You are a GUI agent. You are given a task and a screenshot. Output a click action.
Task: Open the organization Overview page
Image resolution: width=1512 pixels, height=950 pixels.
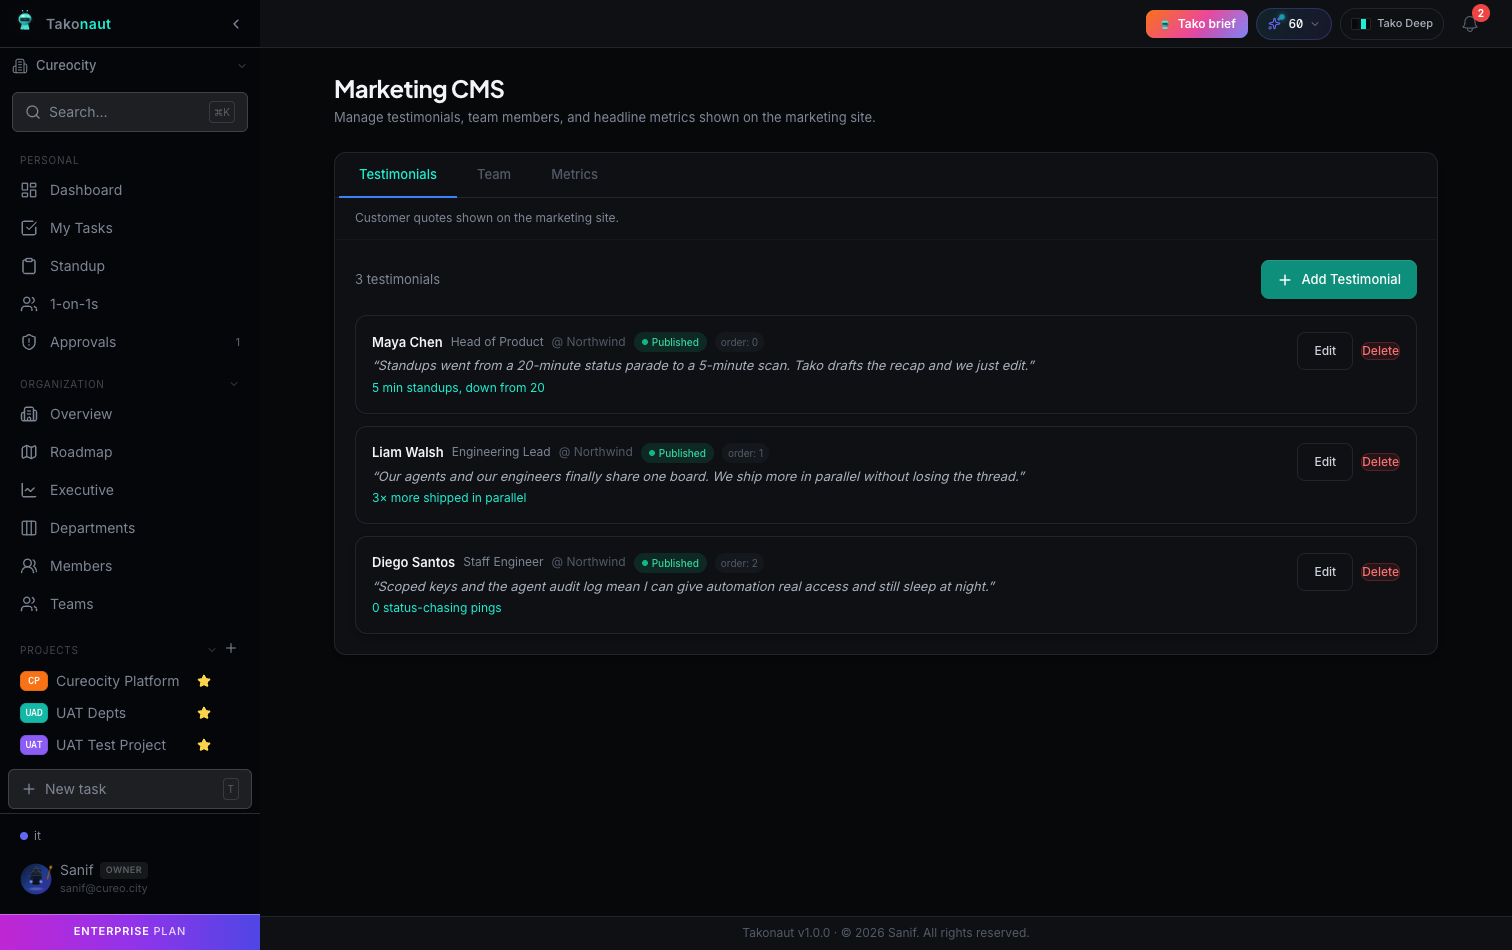(x=130, y=414)
